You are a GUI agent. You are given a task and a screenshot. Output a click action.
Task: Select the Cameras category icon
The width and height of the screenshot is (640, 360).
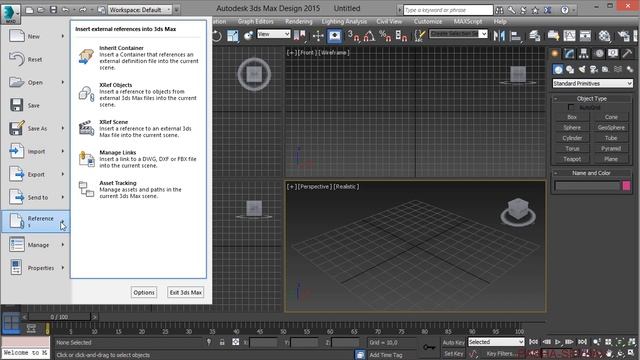pos(594,69)
